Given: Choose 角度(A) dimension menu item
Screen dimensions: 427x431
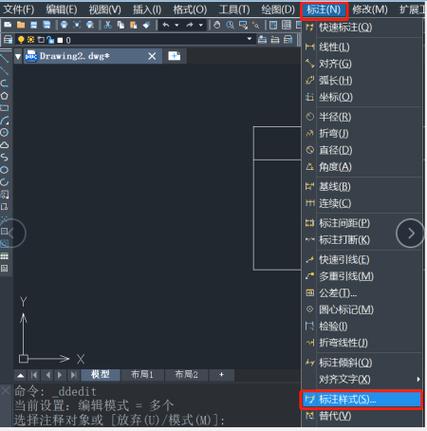Looking at the screenshot, I should coord(363,167).
